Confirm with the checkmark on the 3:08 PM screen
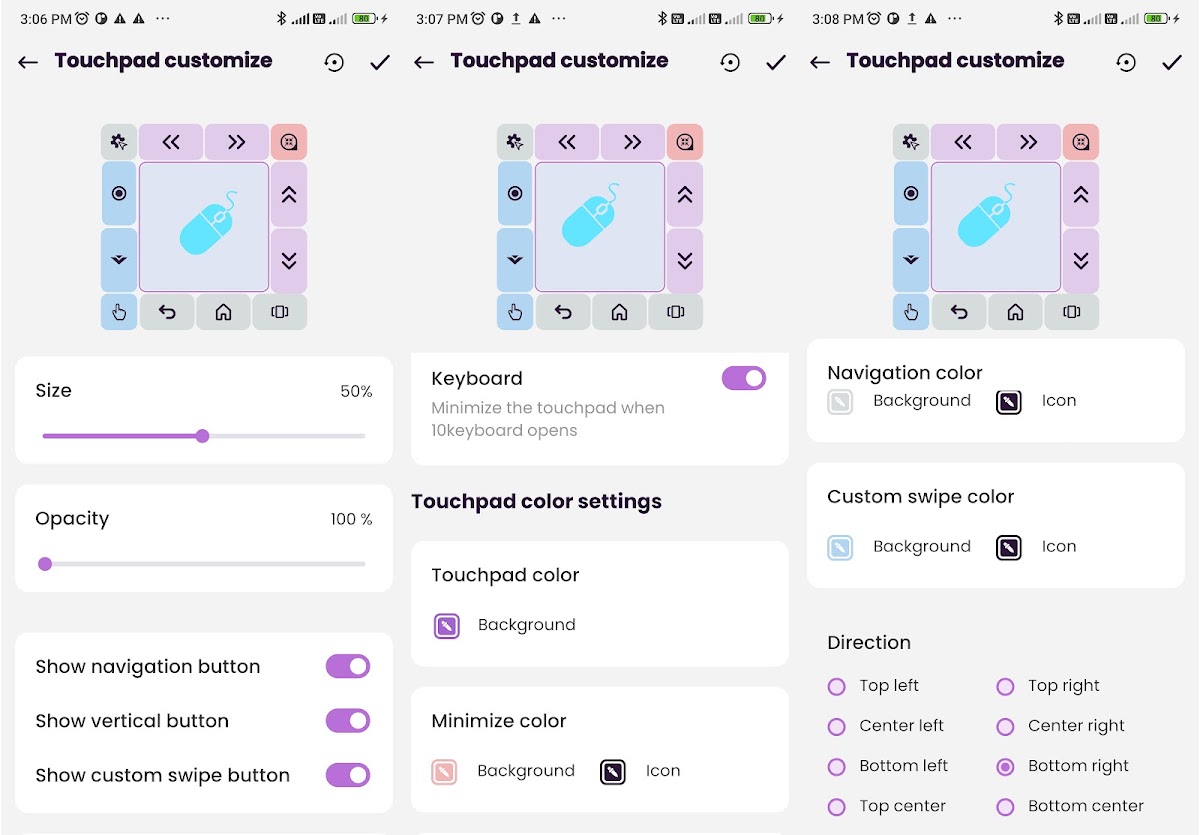Image resolution: width=1200 pixels, height=835 pixels. pyautogui.click(x=1172, y=62)
